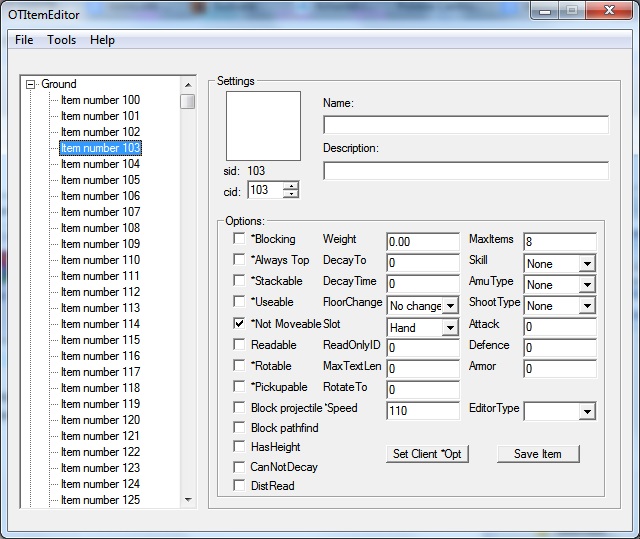
Task: Focus the Description input field
Action: pyautogui.click(x=466, y=171)
